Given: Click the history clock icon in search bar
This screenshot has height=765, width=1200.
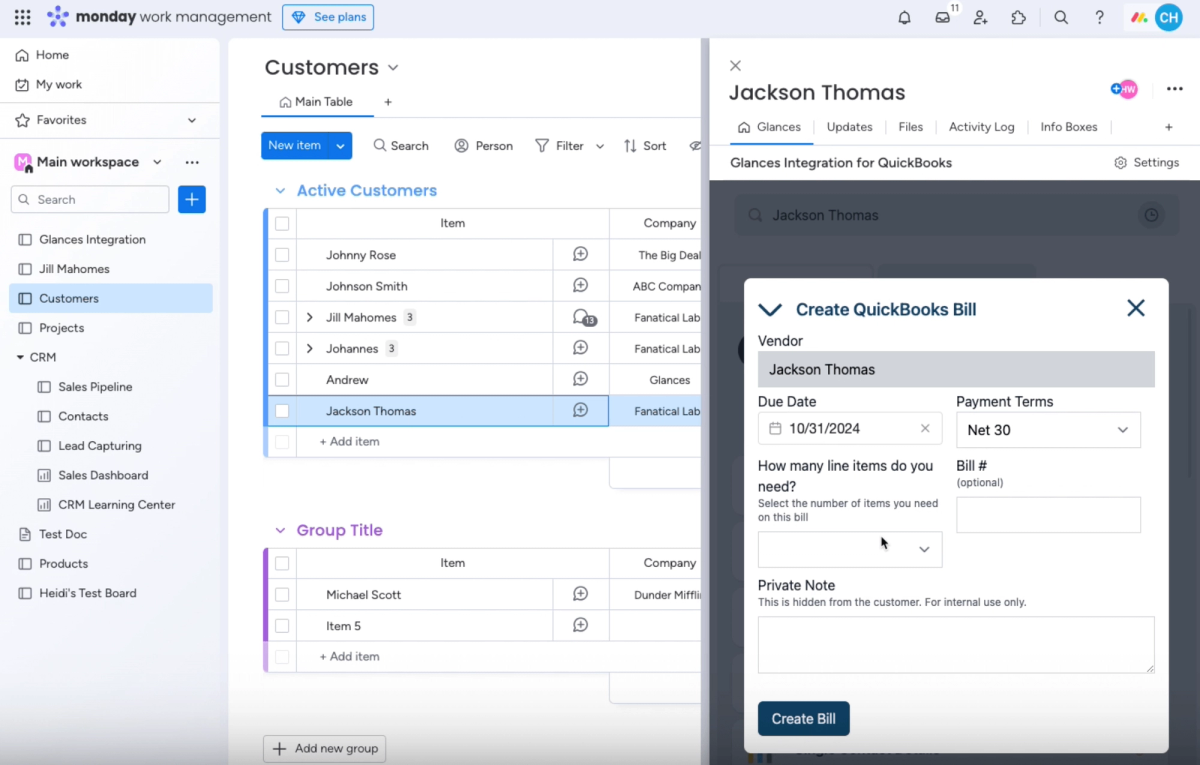Looking at the screenshot, I should coord(1151,215).
